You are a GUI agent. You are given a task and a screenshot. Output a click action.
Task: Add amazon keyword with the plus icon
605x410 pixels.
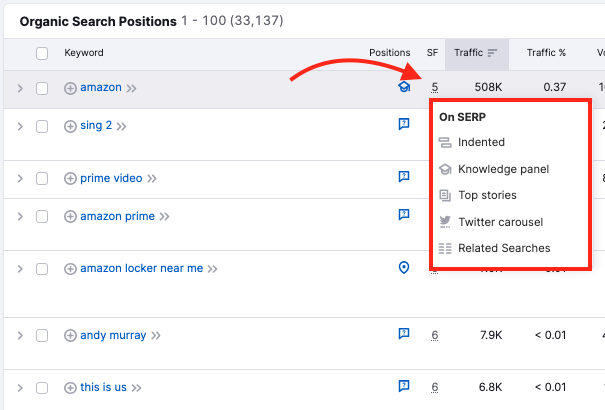(70, 88)
